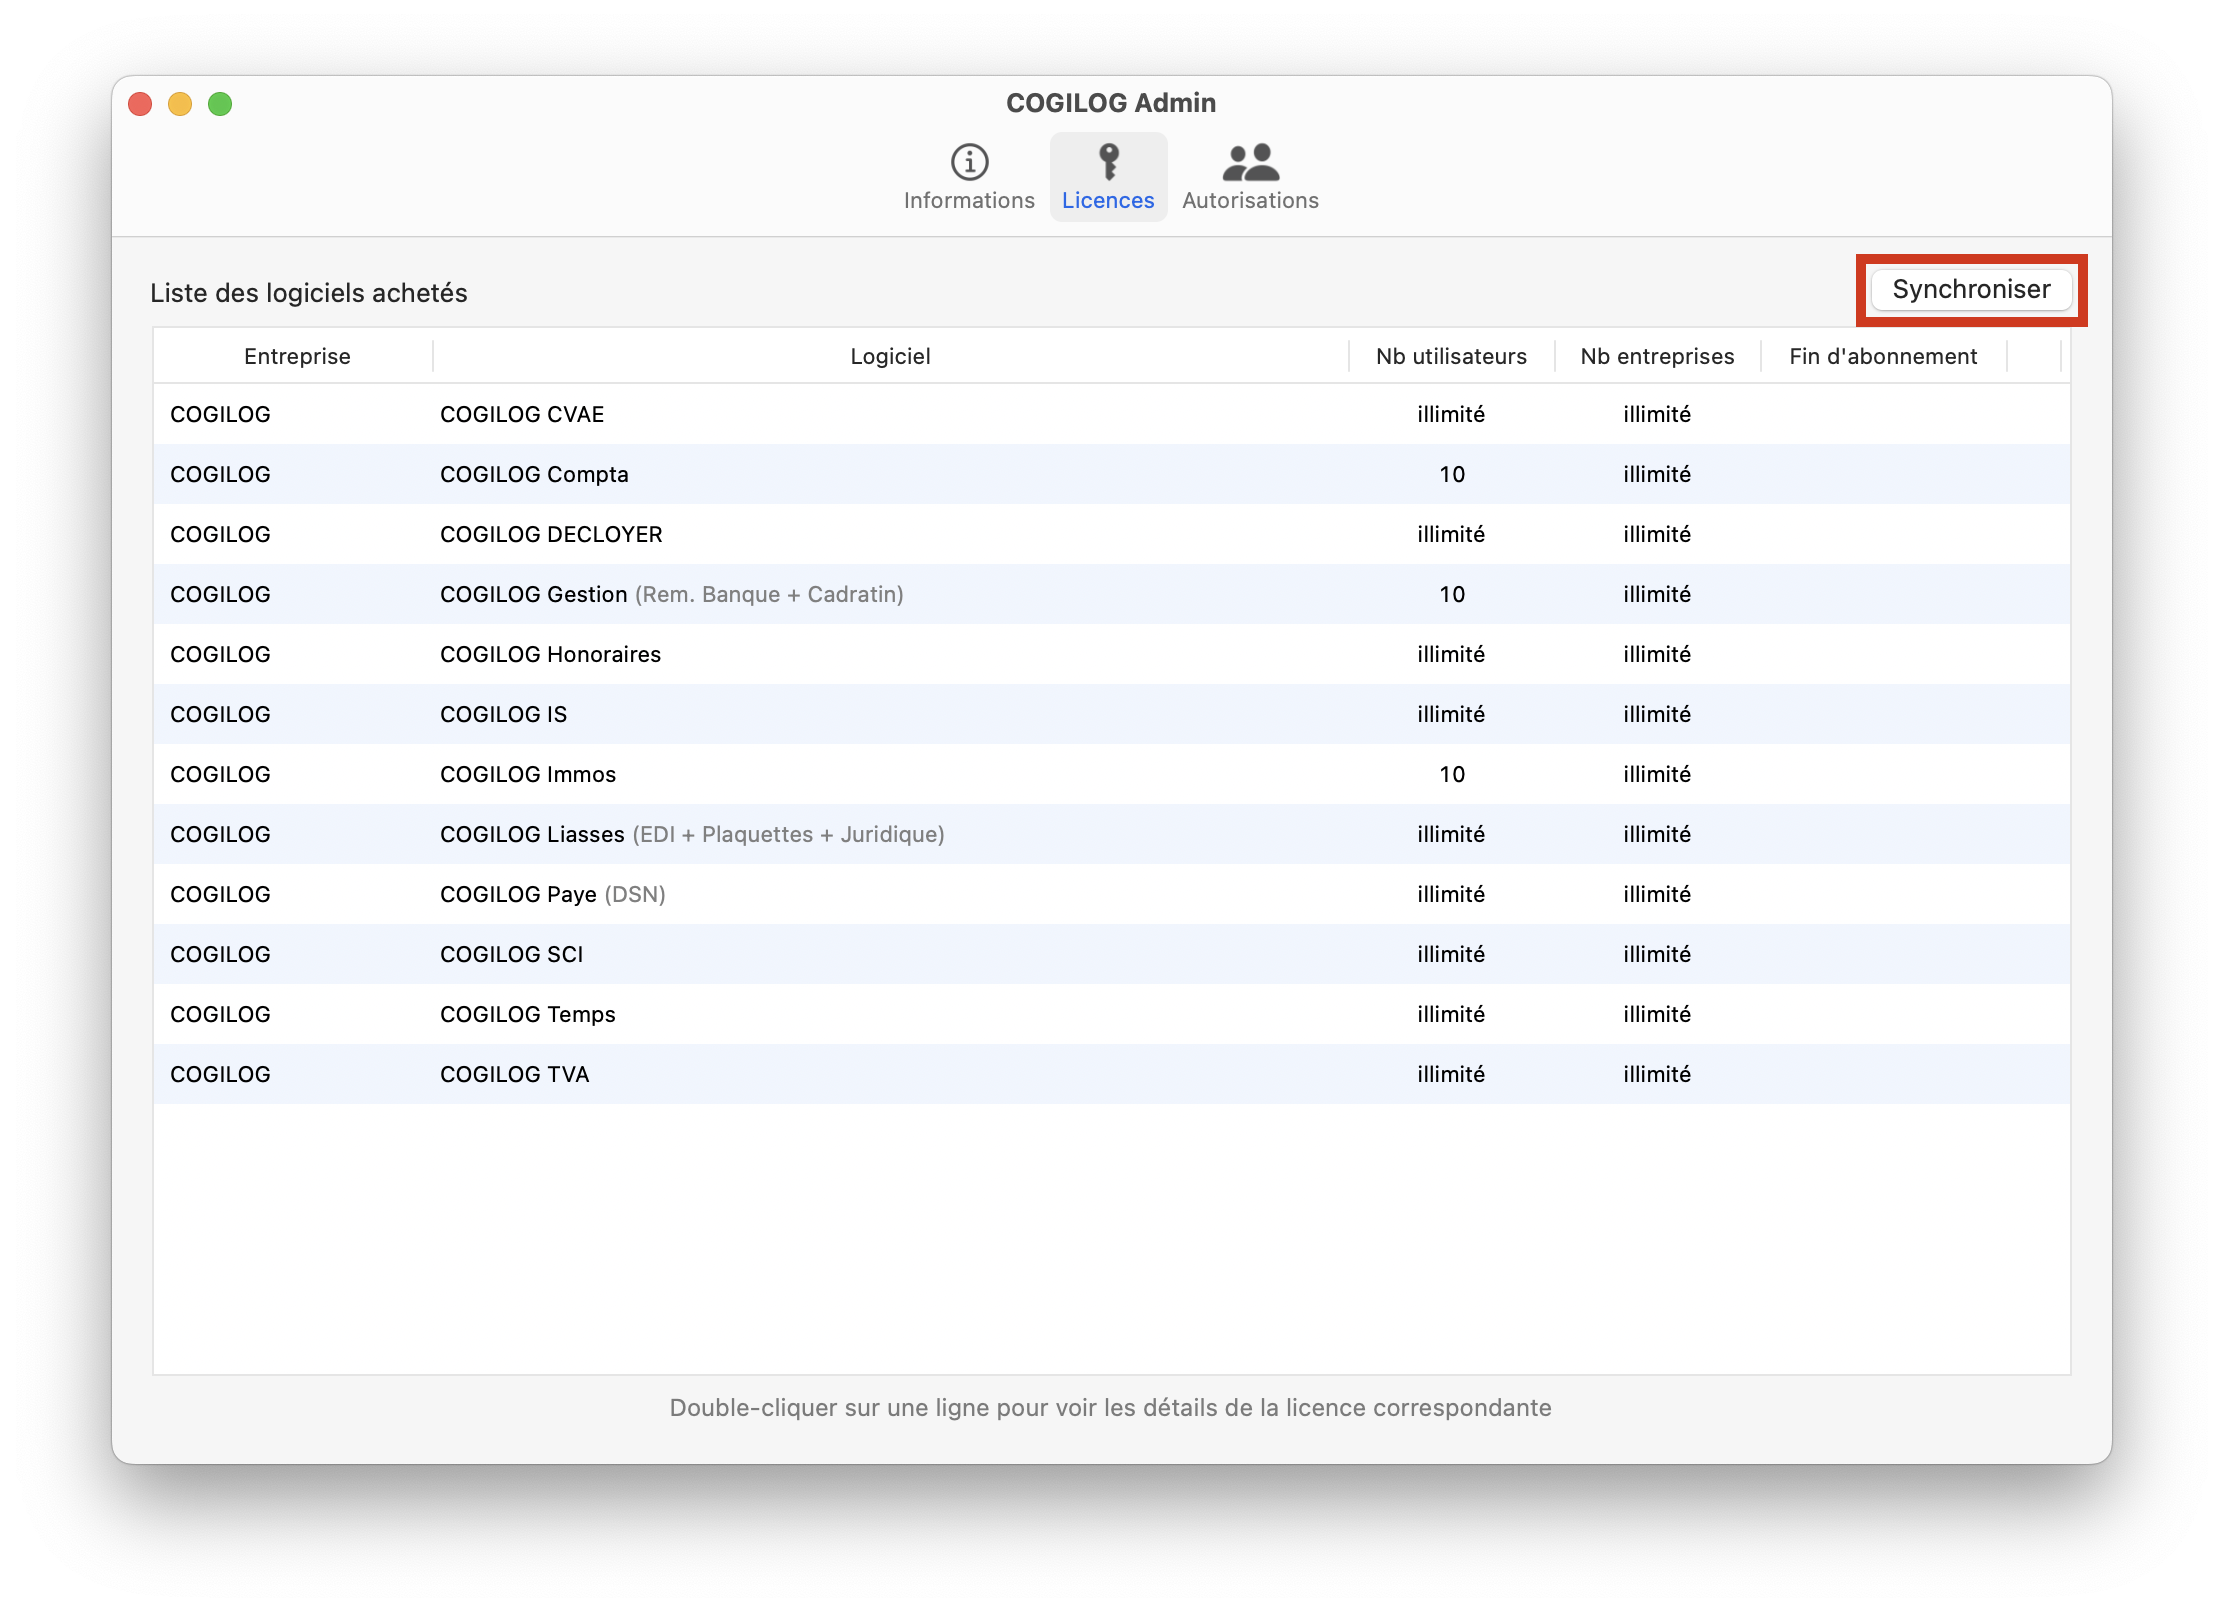Sort by Nb utilisateurs column header

coord(1451,356)
